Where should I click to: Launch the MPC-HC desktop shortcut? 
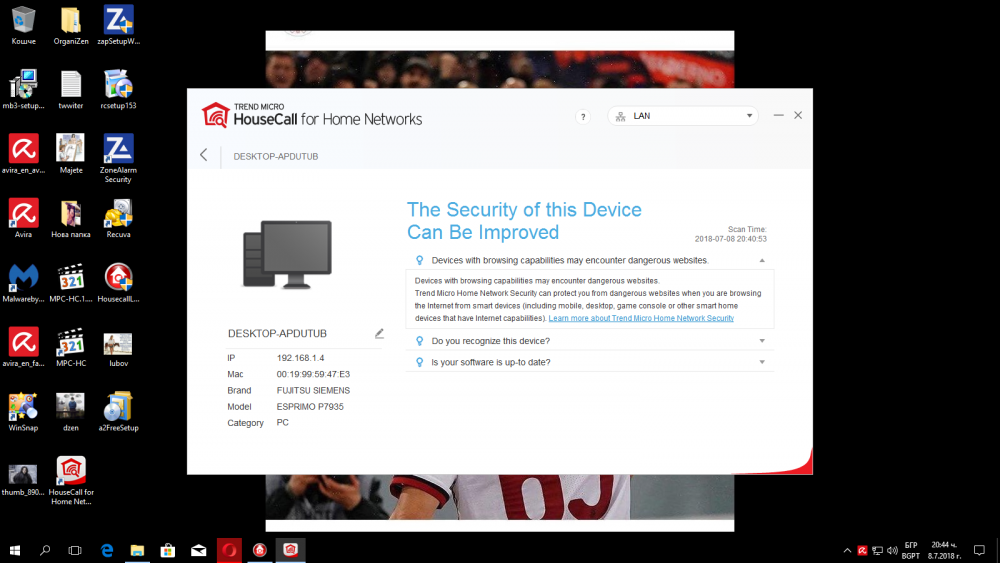click(x=71, y=347)
